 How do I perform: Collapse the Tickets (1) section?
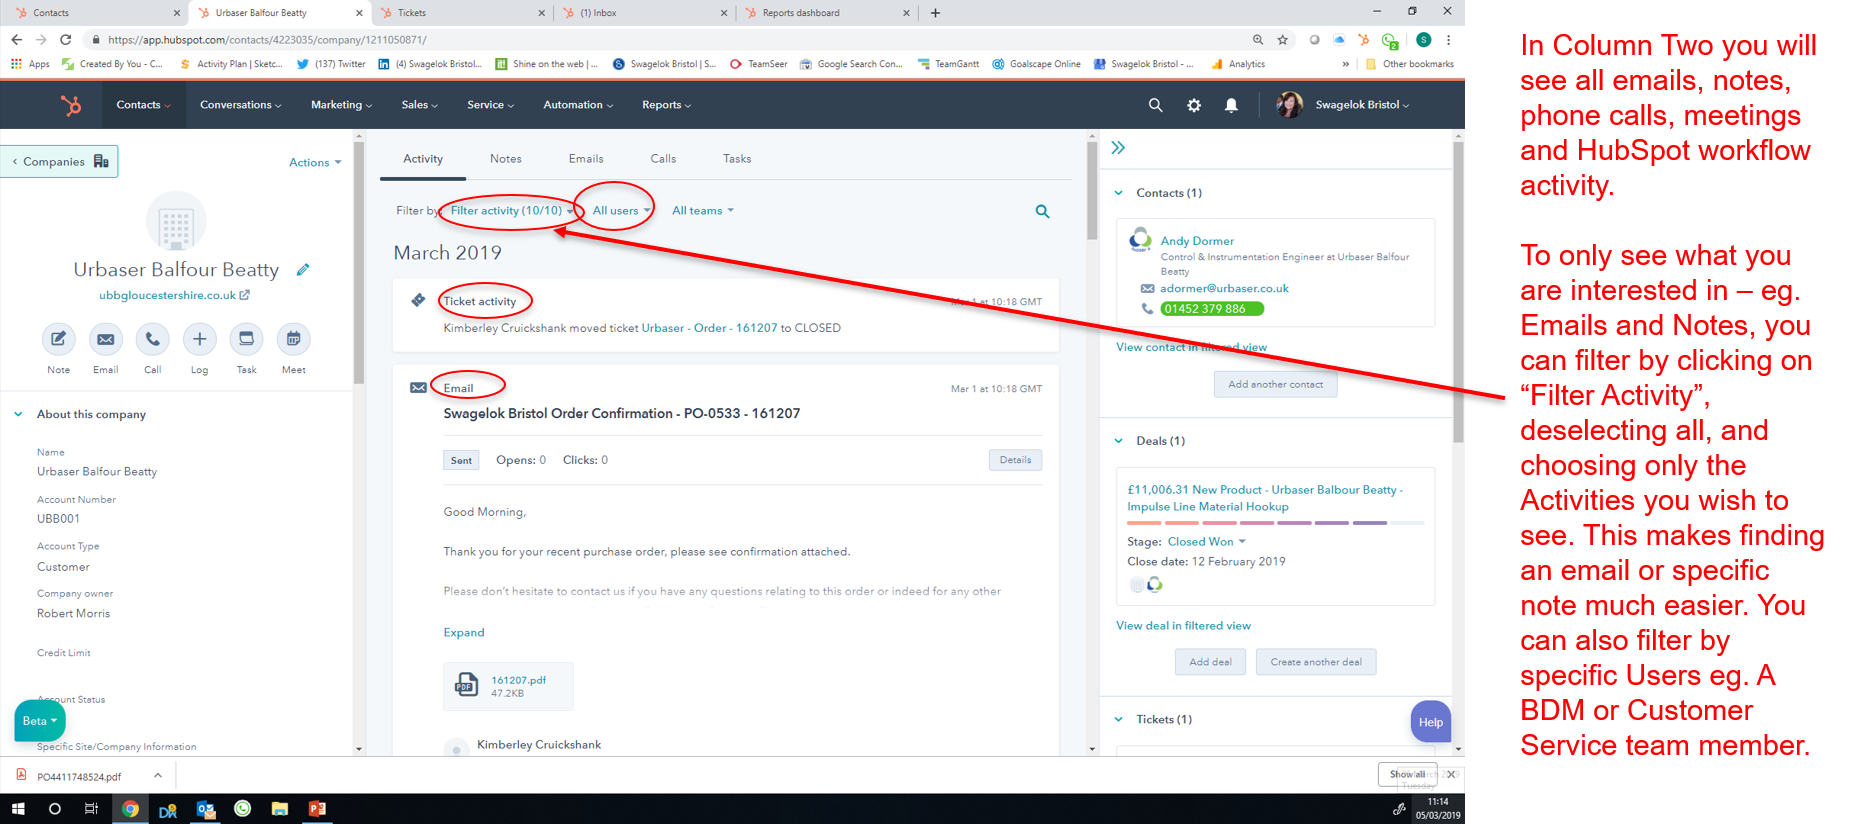tap(1118, 719)
